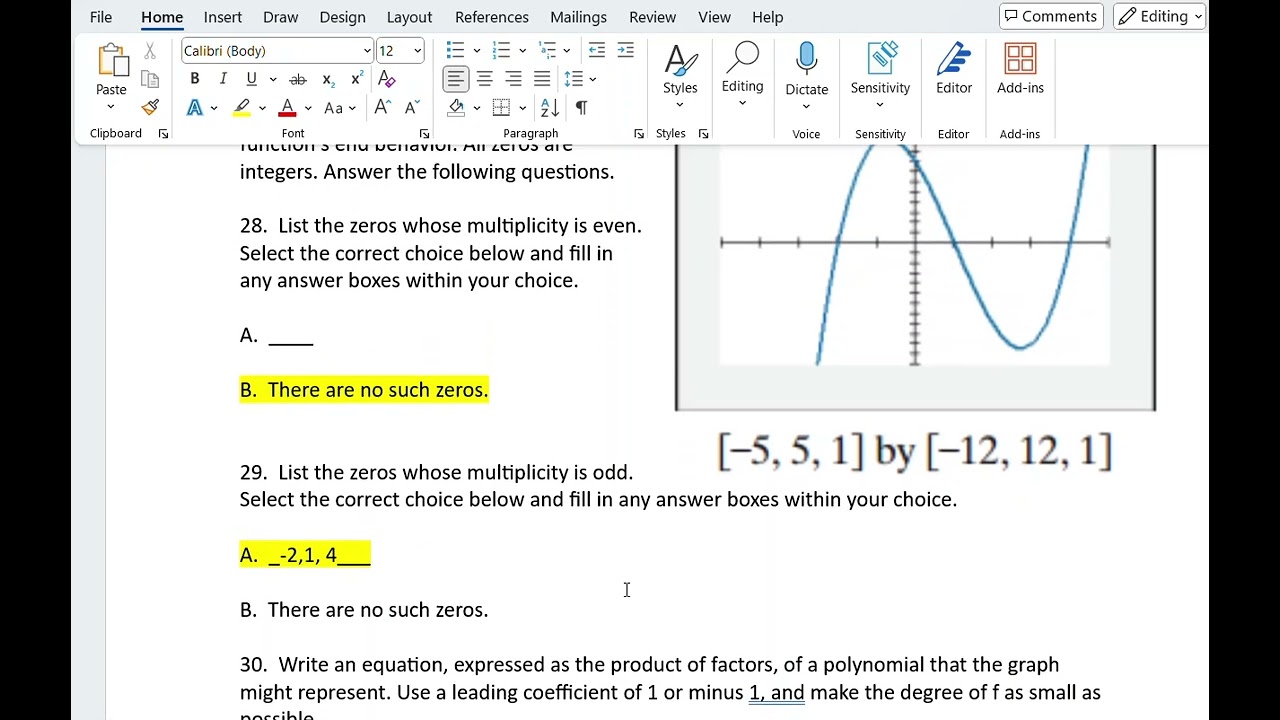
Task: Decrease font size with shrink button
Action: (x=411, y=107)
